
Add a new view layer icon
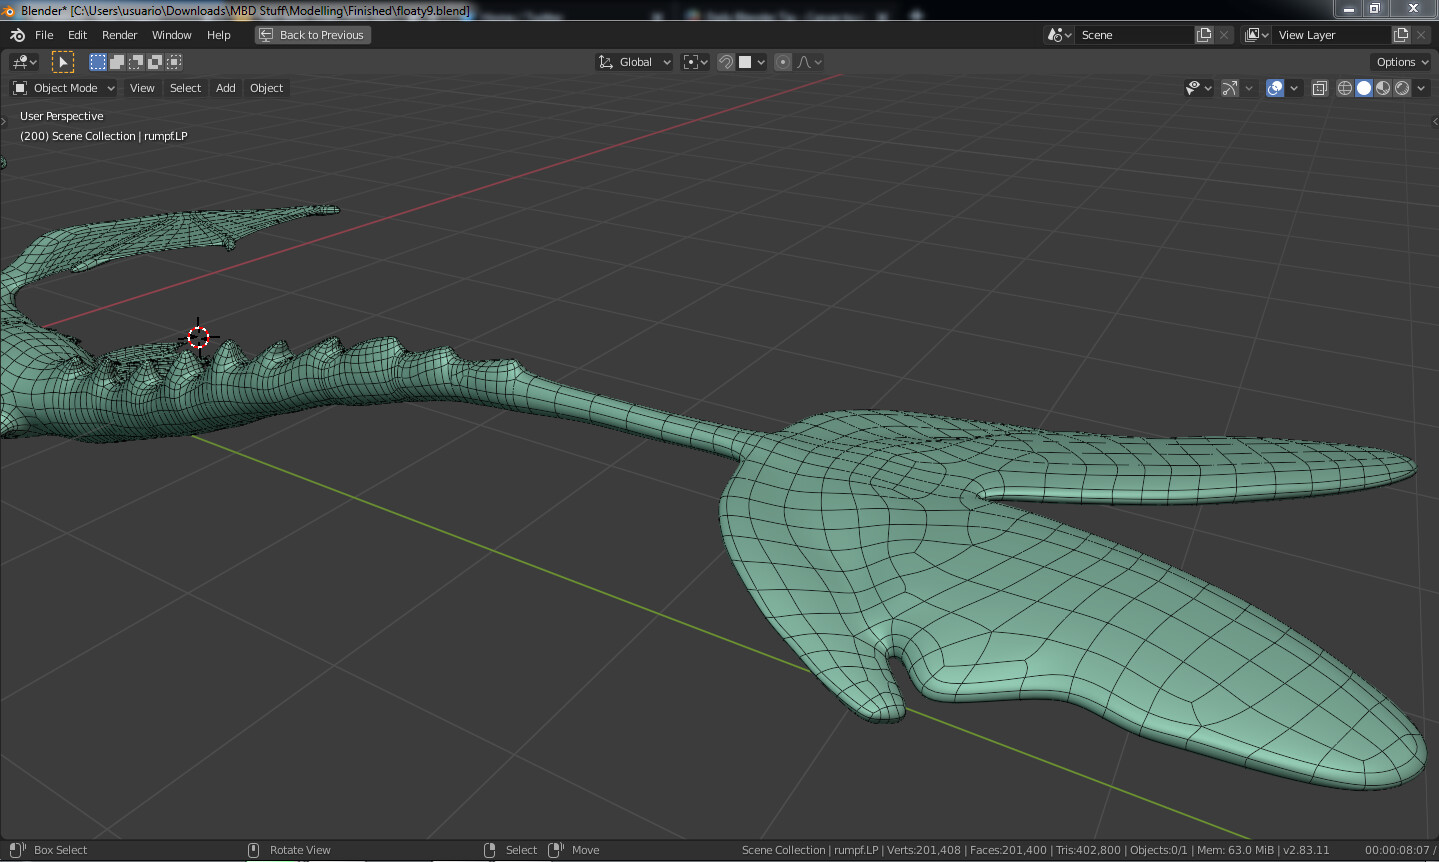(x=1401, y=35)
